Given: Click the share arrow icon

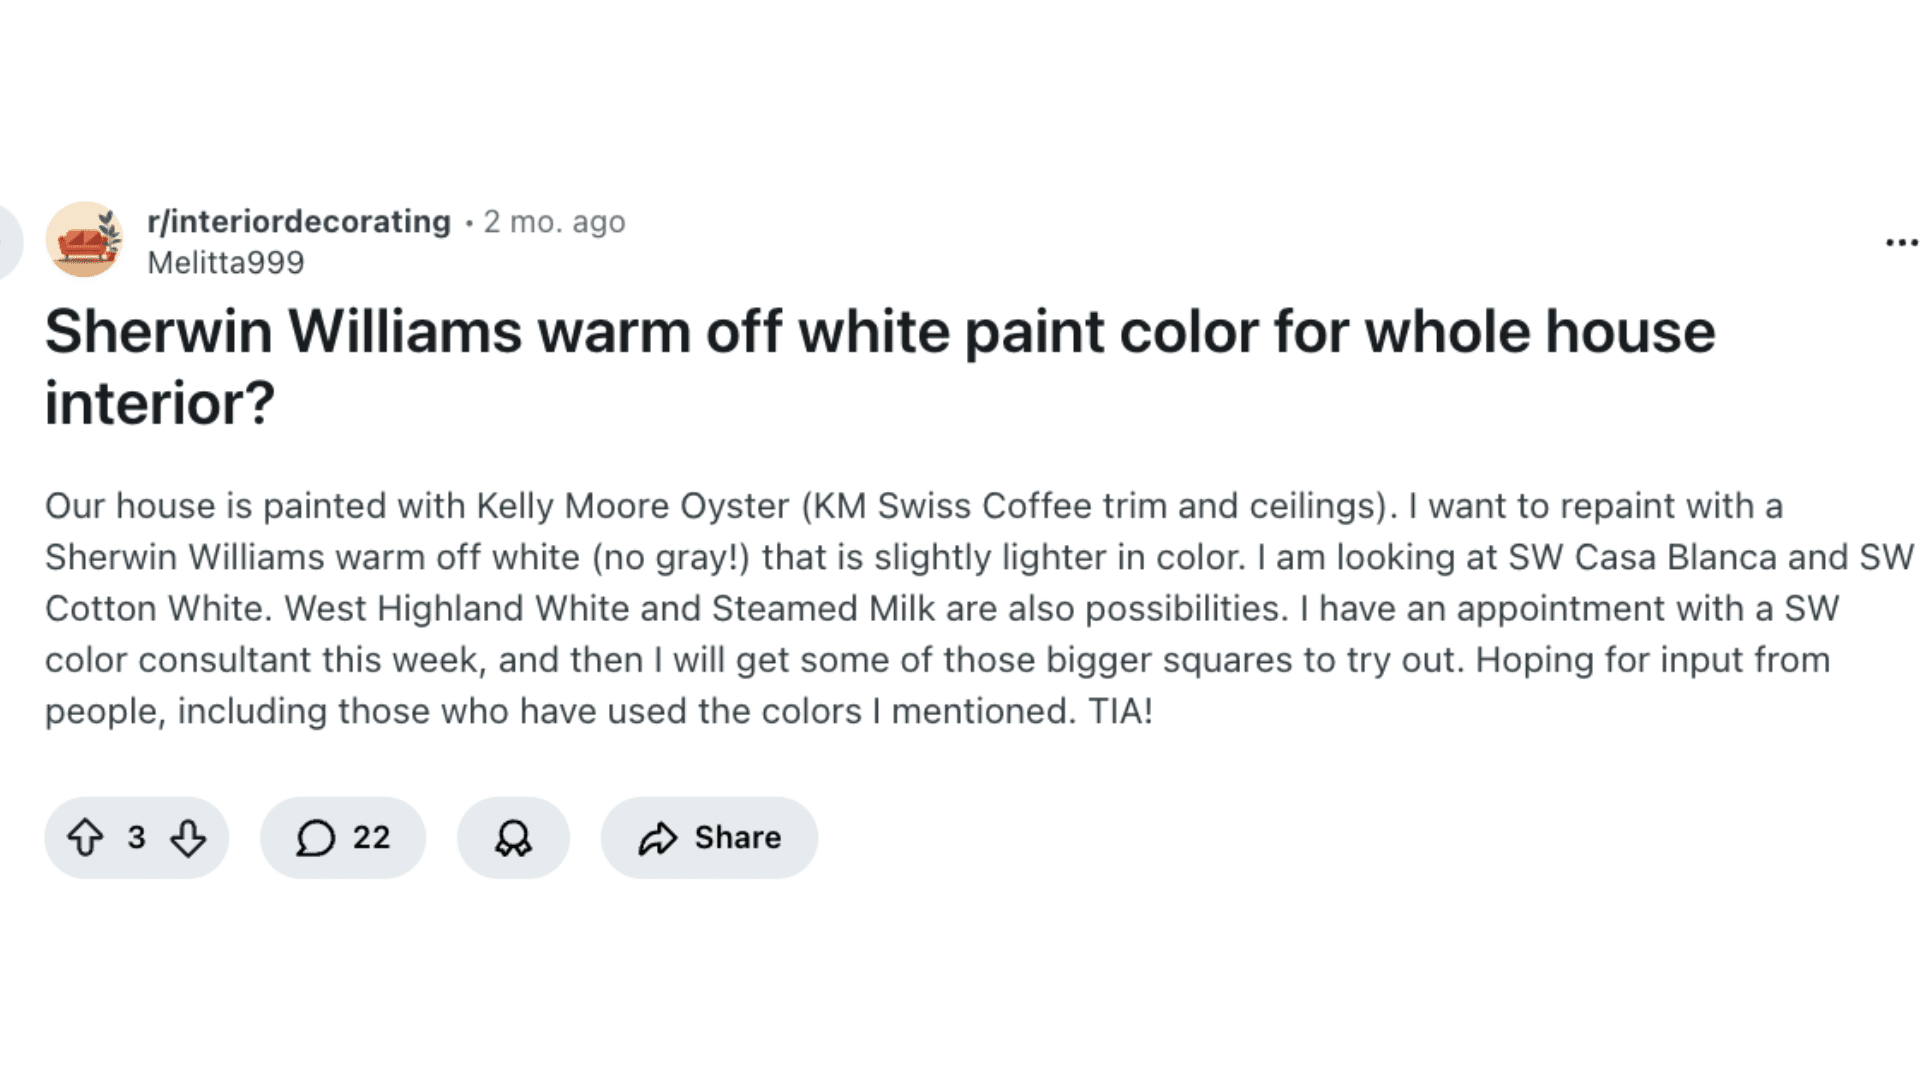Looking at the screenshot, I should tap(657, 838).
